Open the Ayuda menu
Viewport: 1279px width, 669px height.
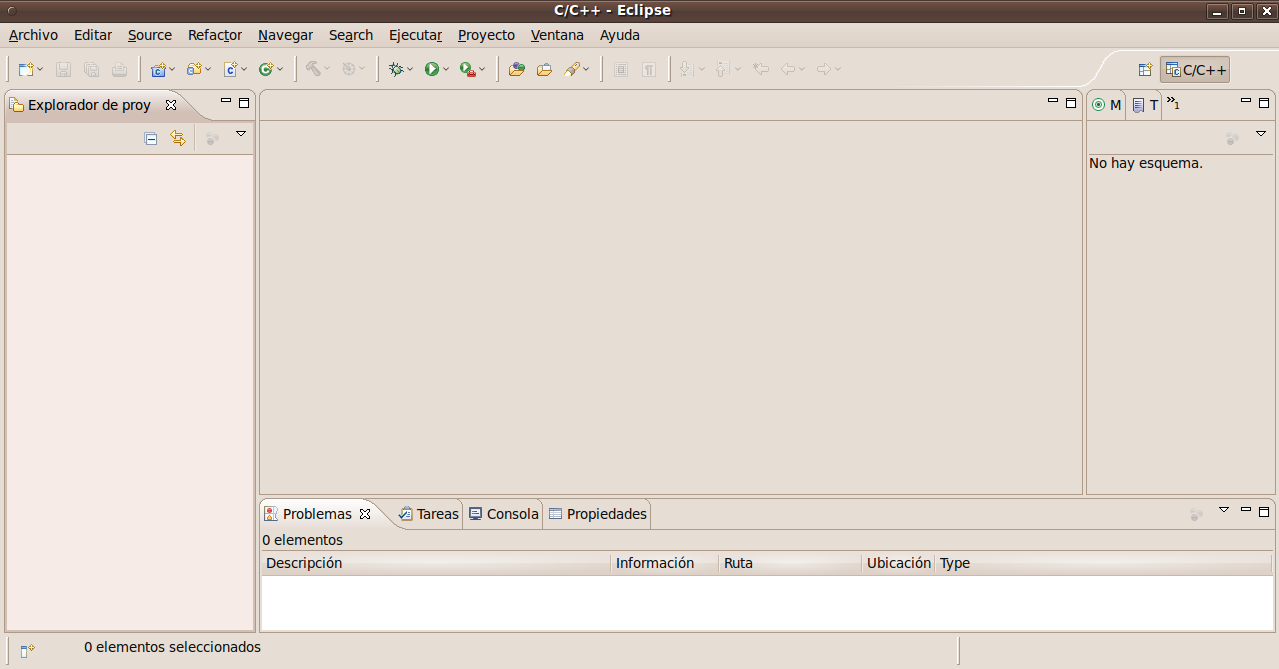pyautogui.click(x=620, y=35)
